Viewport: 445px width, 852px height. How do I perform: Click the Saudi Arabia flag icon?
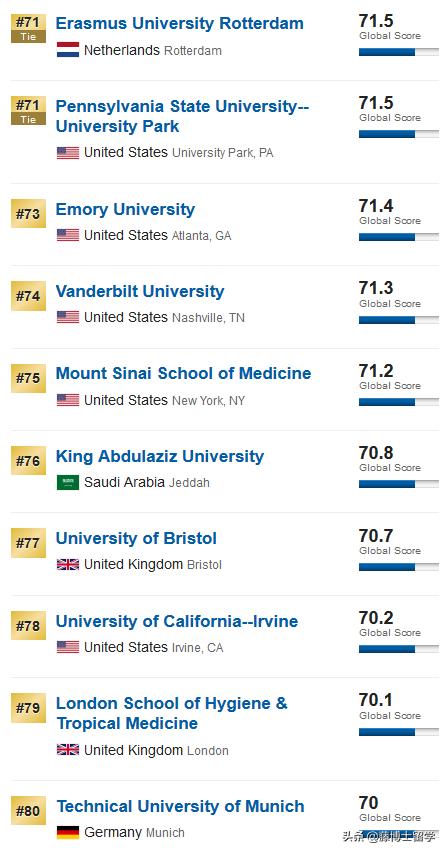(x=68, y=483)
